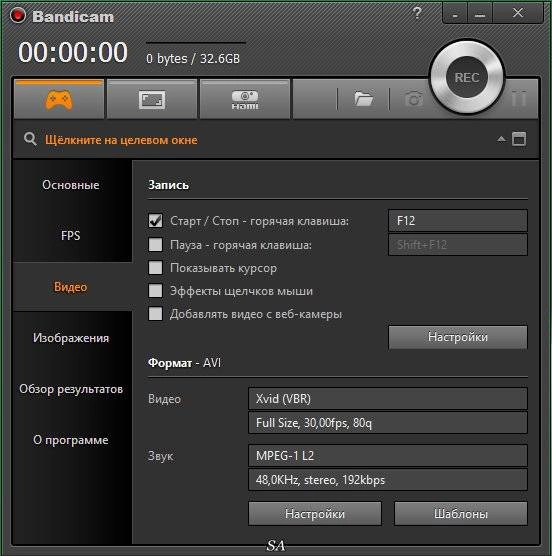Click the MPEG-1 L2 audio codec field
Screen dimensions: 552x556
tap(387, 455)
